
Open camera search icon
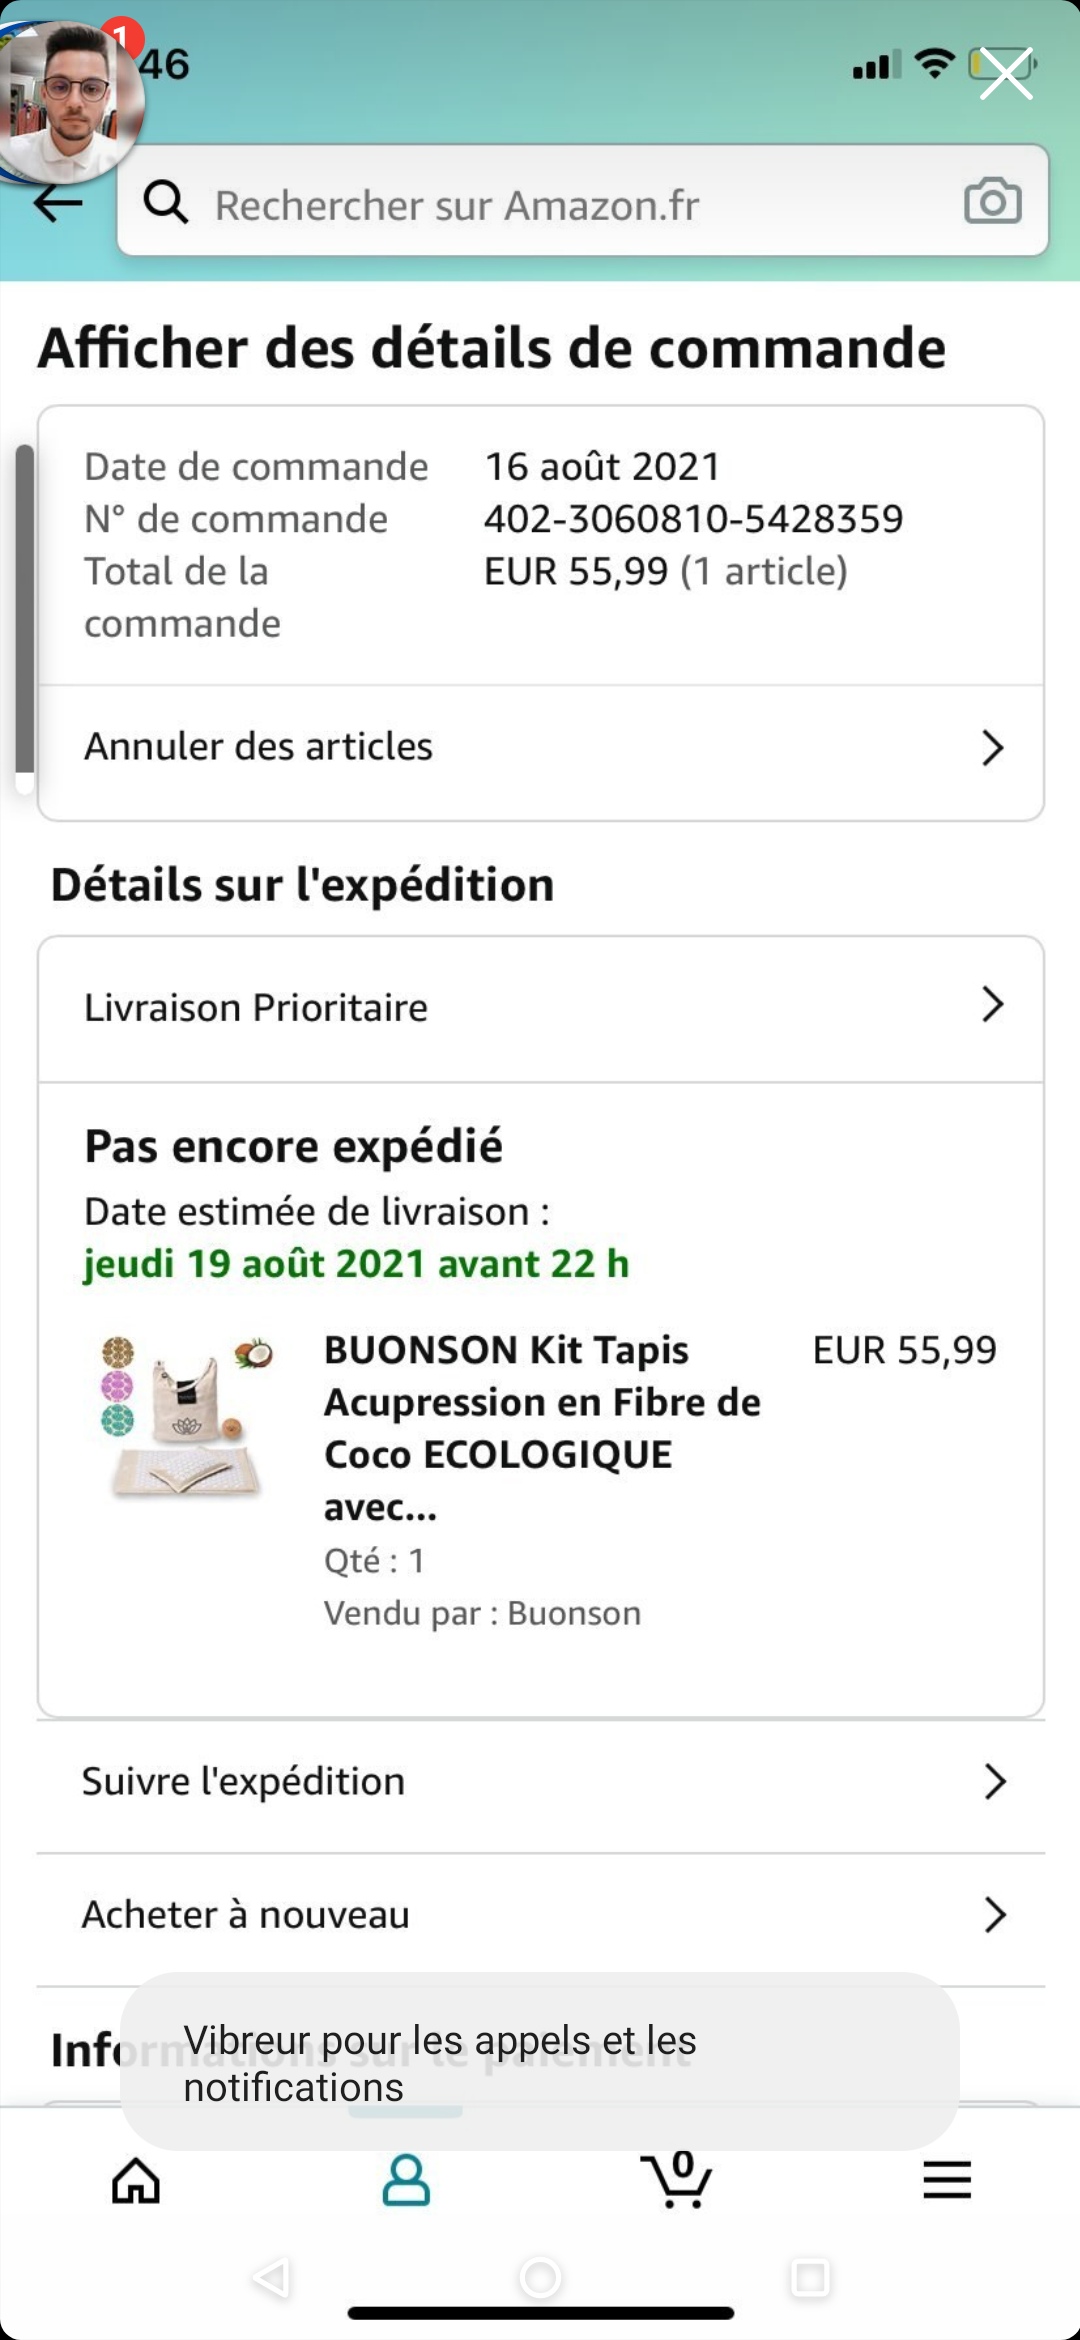[992, 202]
